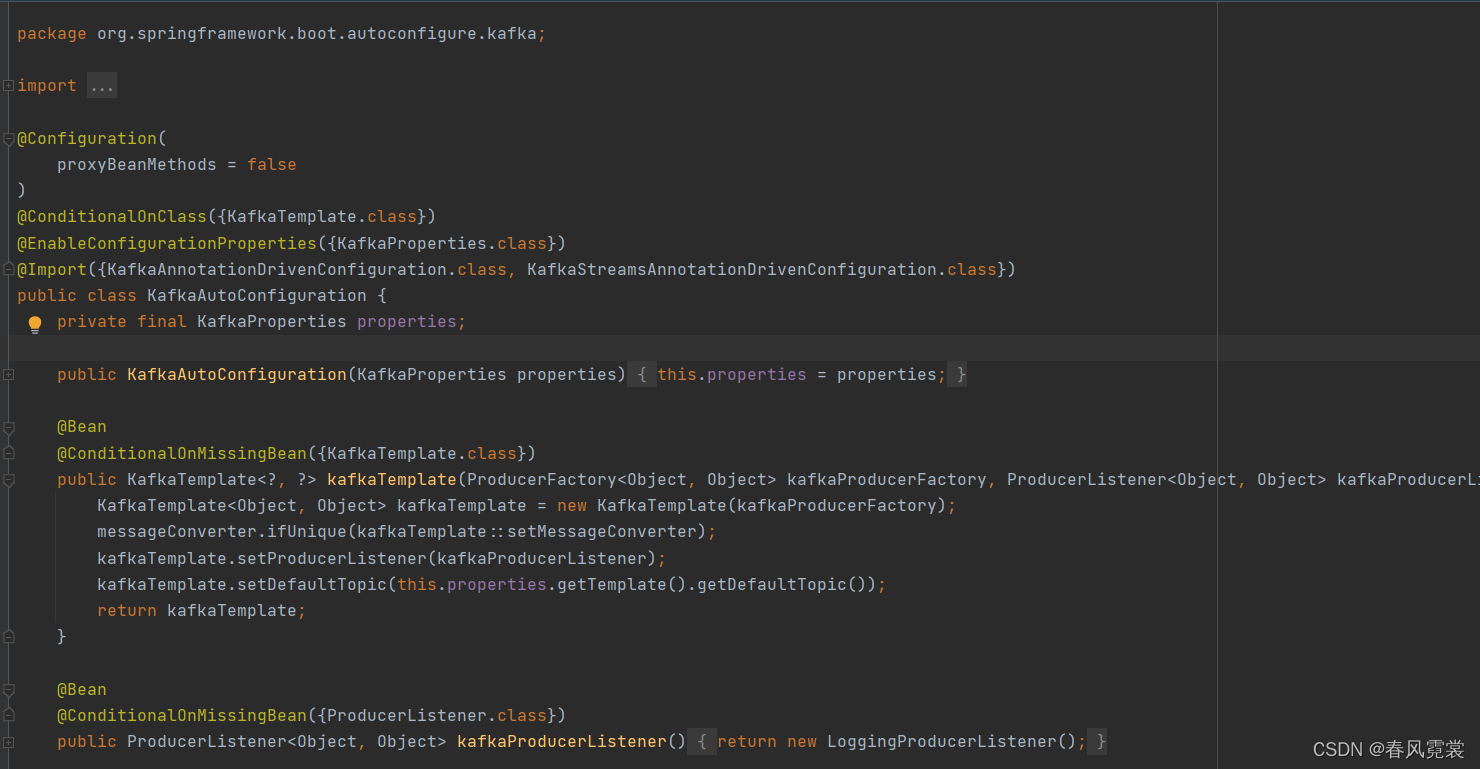This screenshot has height=769, width=1480.
Task: Expand the folded import block gutter marker
Action: pos(8,86)
